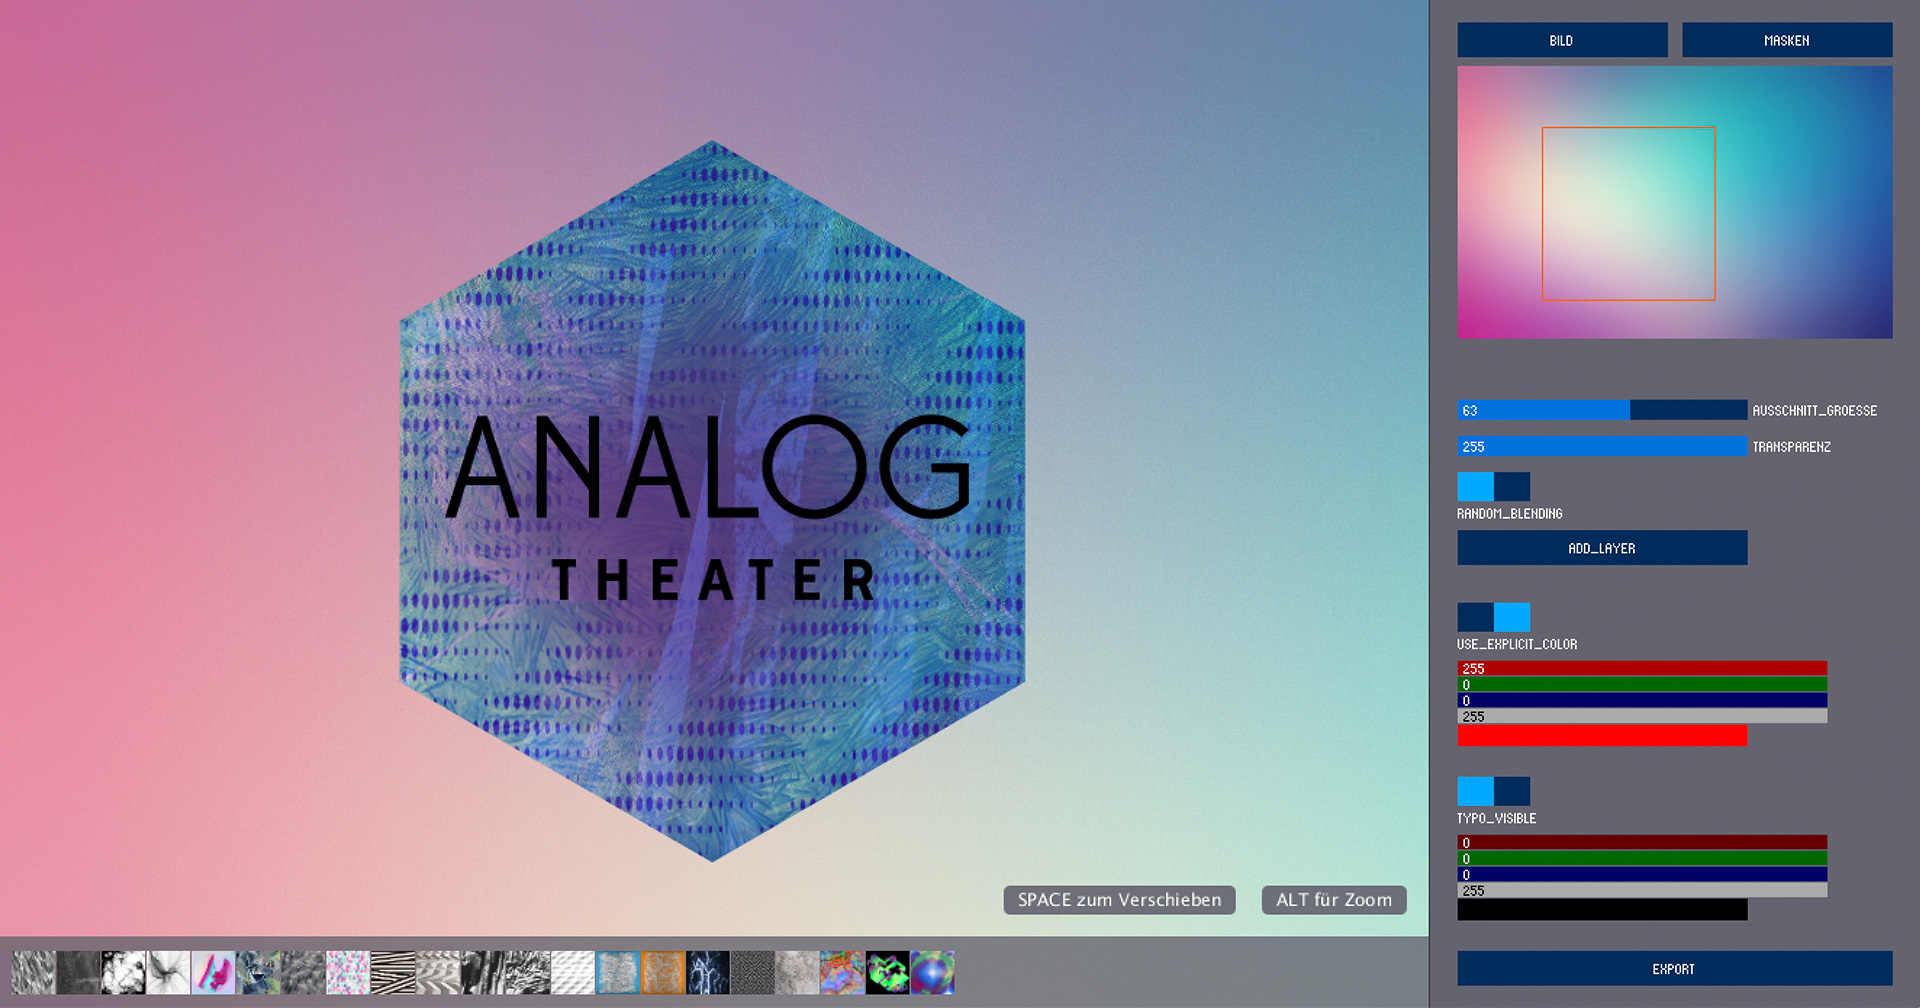Image resolution: width=1920 pixels, height=1008 pixels.
Task: Toggle the TYPO_VISIBLE switch
Action: 1493,791
